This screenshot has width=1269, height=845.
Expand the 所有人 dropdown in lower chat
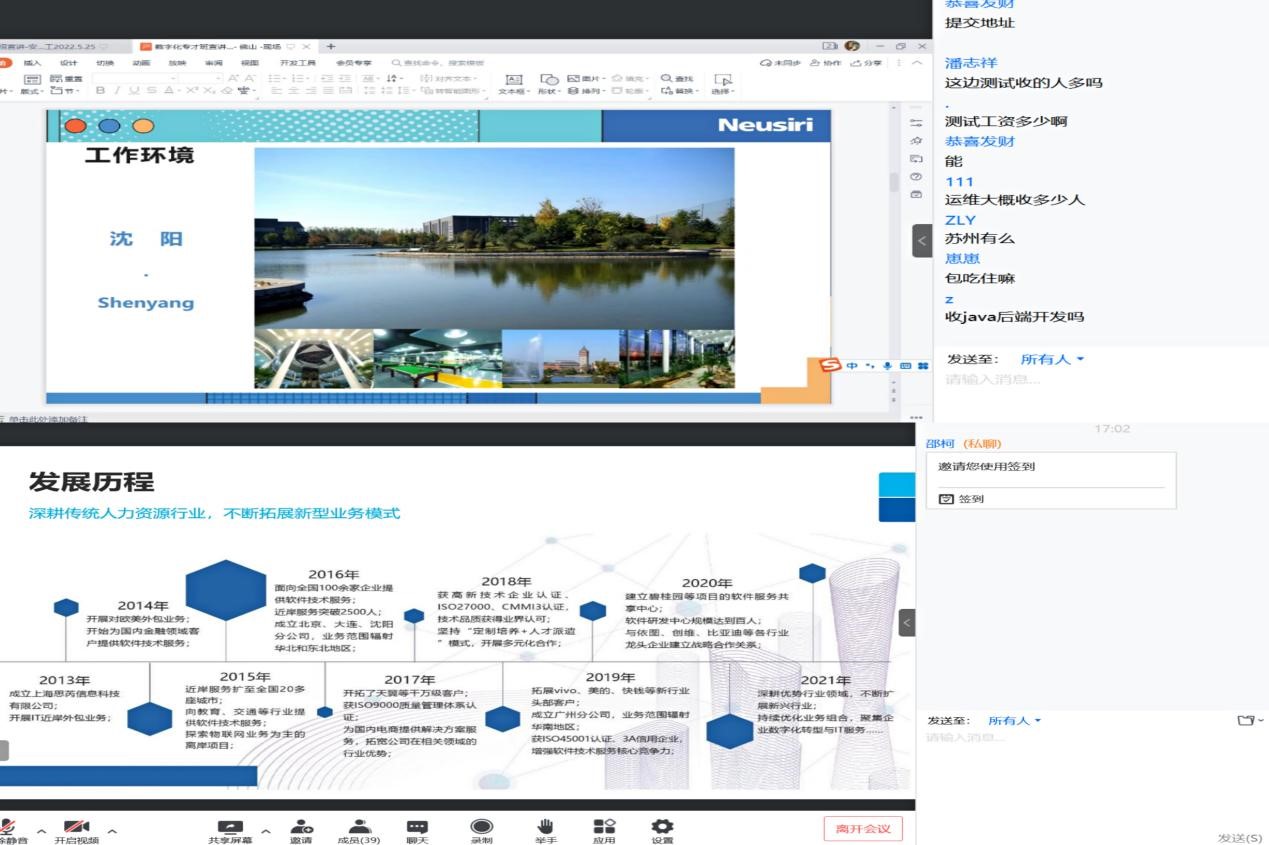[1014, 720]
